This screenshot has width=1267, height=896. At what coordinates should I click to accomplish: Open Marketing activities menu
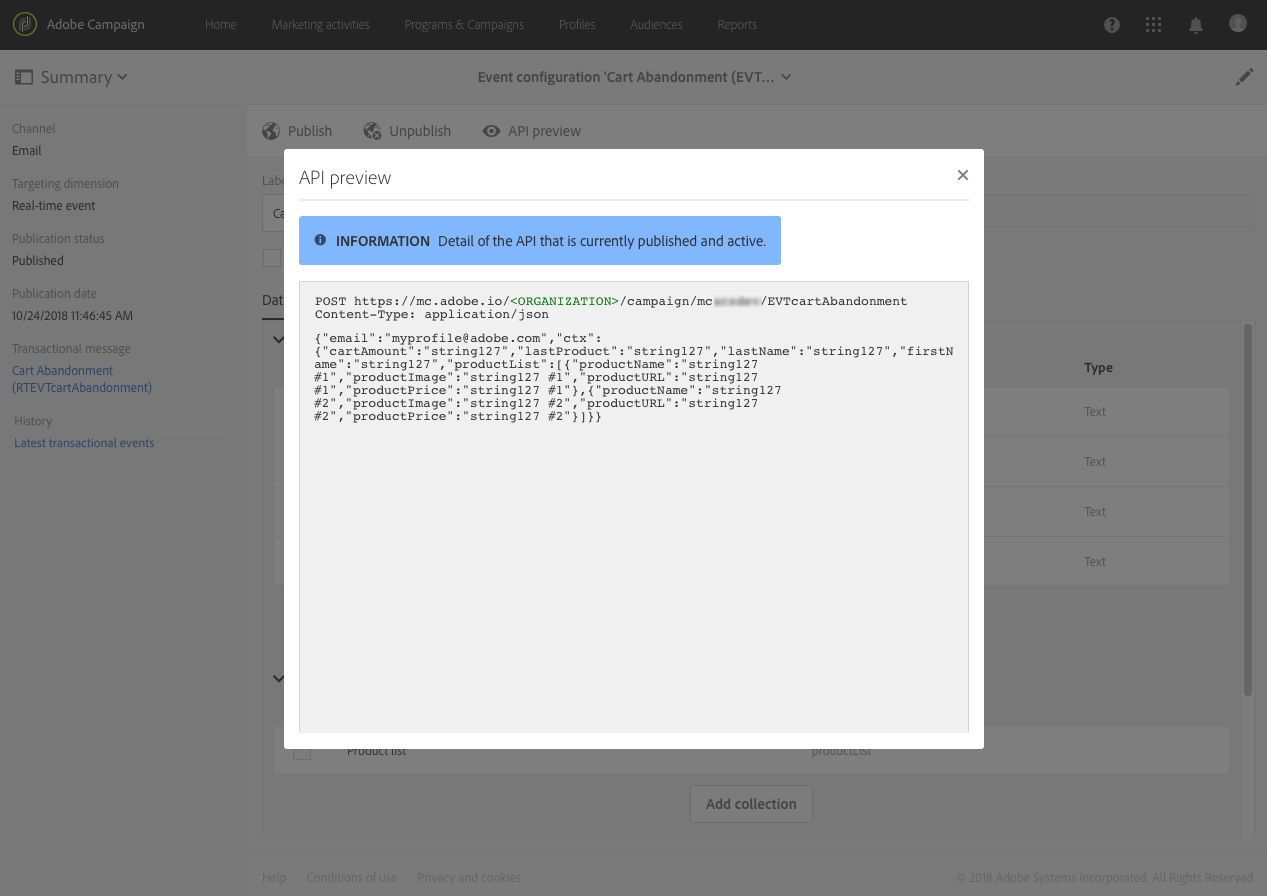(321, 25)
